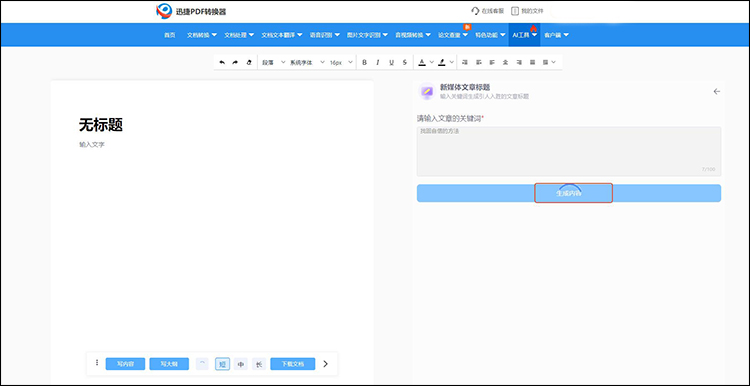The height and width of the screenshot is (386, 750).
Task: Click the 新媒体文章标题 heading text
Action: click(x=465, y=87)
